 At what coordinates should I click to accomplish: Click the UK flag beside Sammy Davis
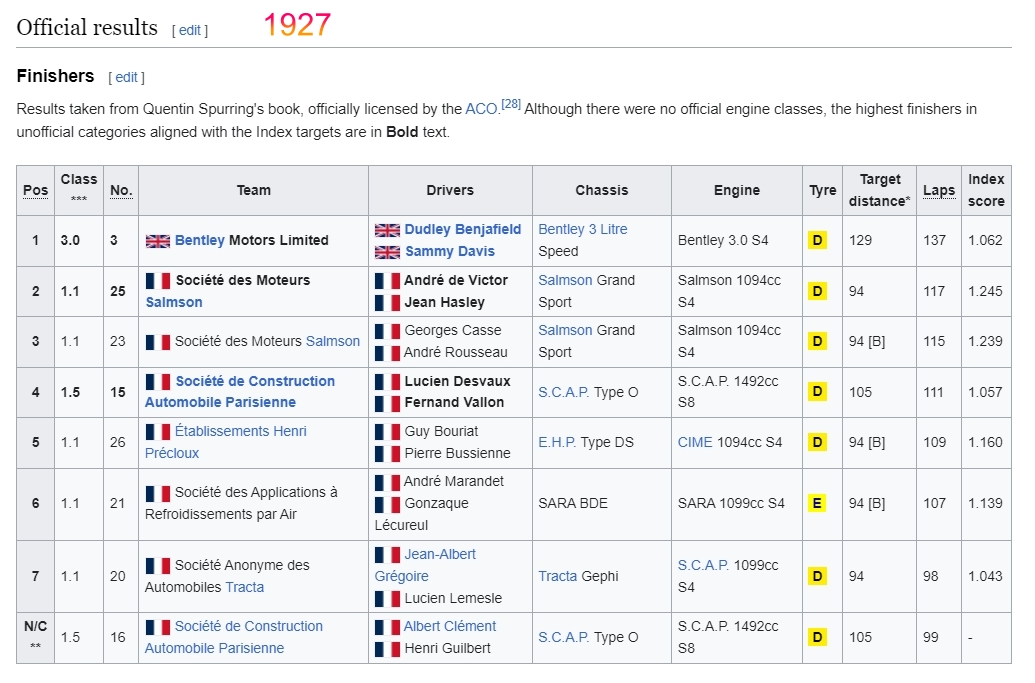(x=387, y=252)
